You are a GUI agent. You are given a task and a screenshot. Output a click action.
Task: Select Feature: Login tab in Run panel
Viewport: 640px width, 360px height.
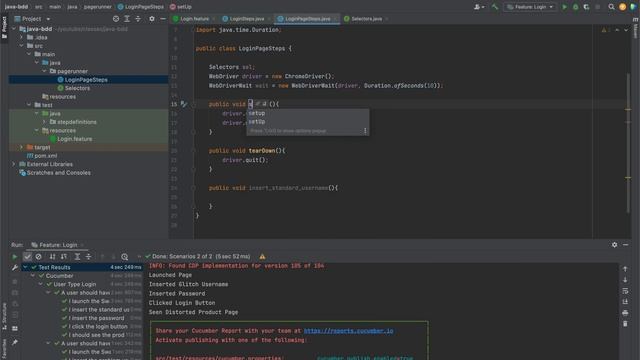click(58, 245)
